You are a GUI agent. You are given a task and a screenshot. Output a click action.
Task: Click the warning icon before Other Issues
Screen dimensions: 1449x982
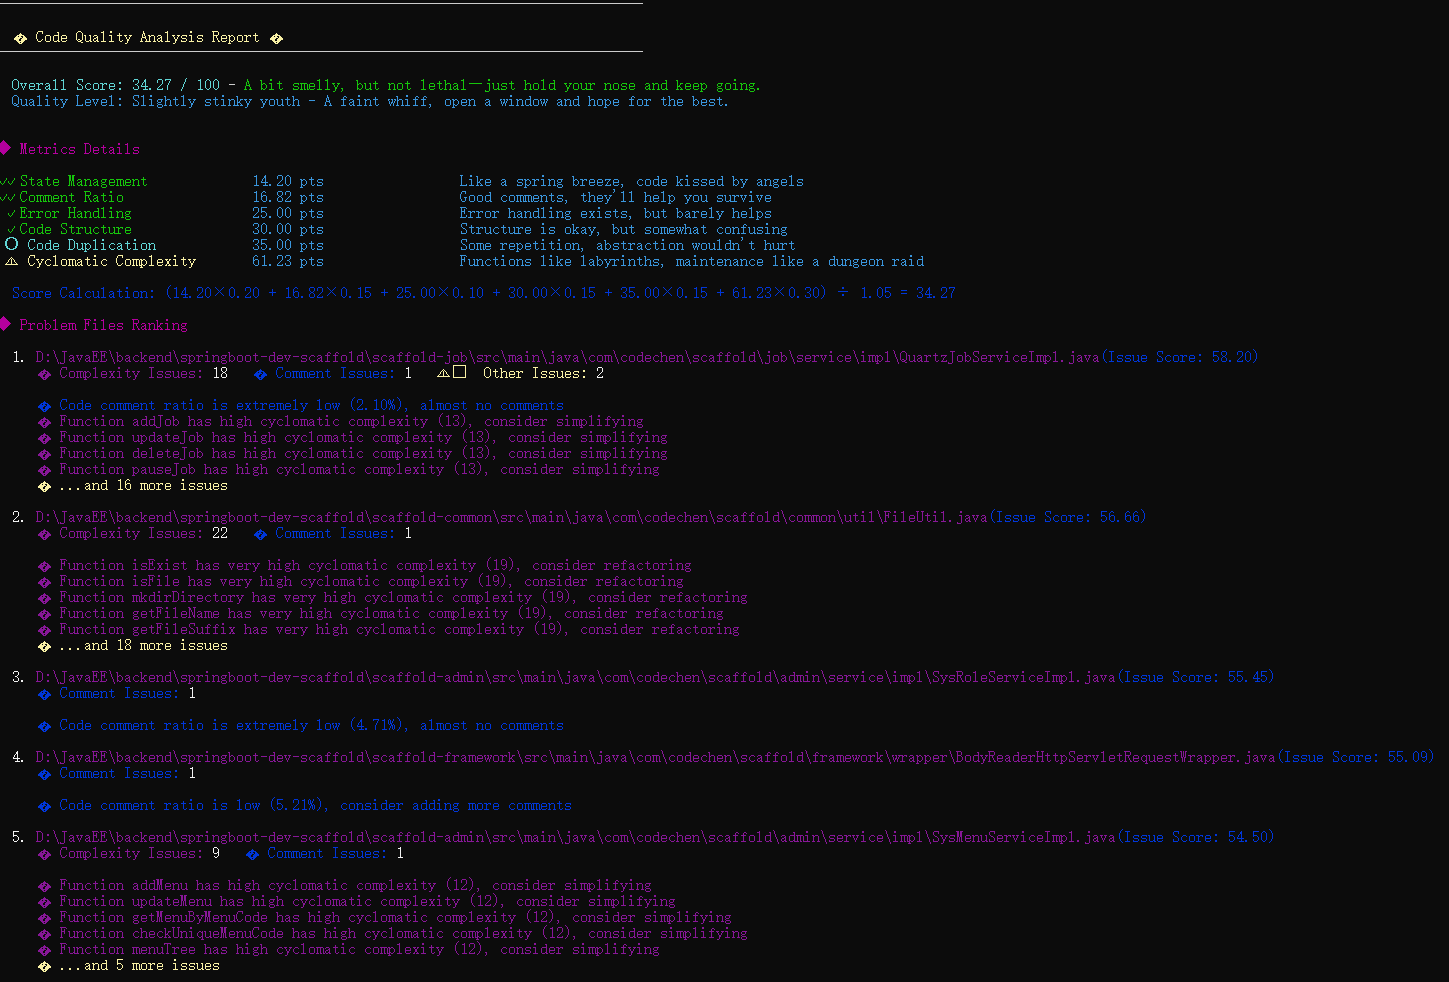tap(443, 373)
